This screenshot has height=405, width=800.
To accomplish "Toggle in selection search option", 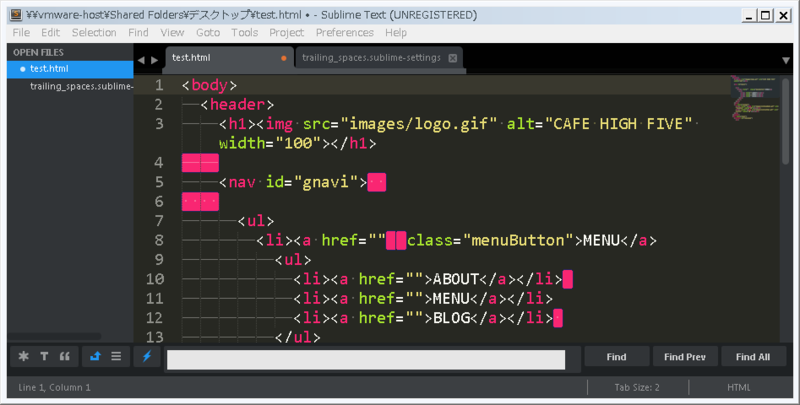I will point(116,357).
